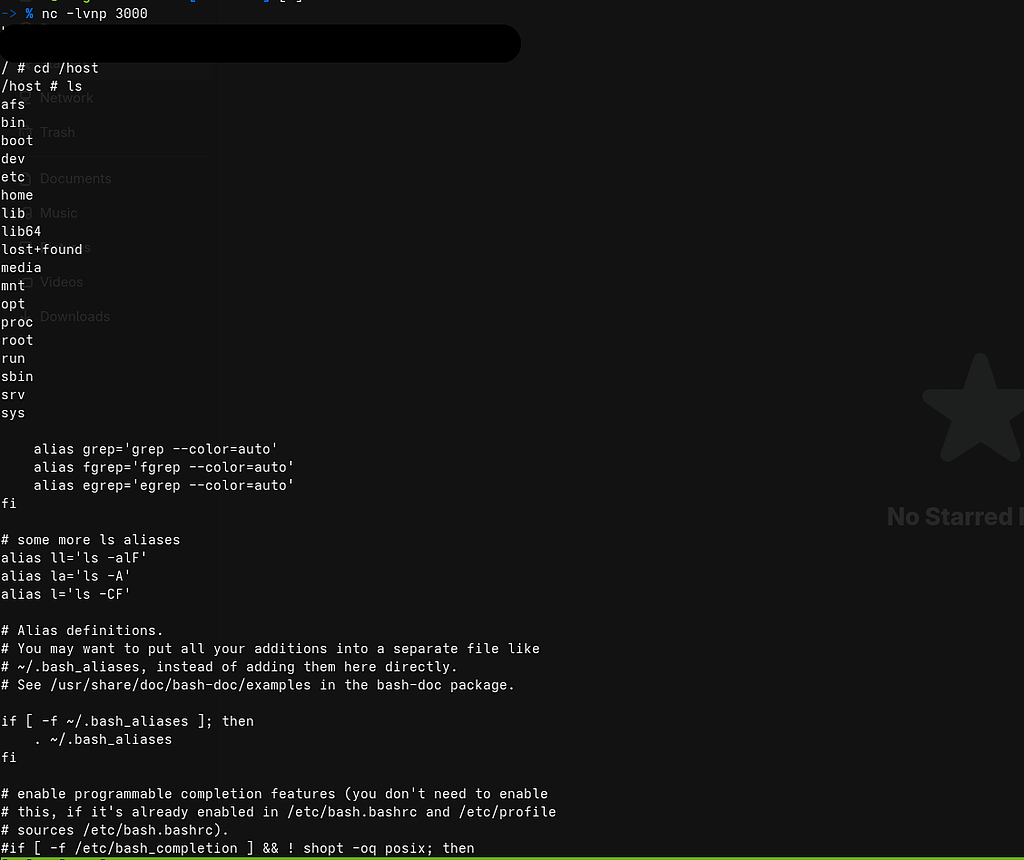Click the Documents folder icon in the sidebar
Viewport: 1024px width, 860px height.
[26, 179]
